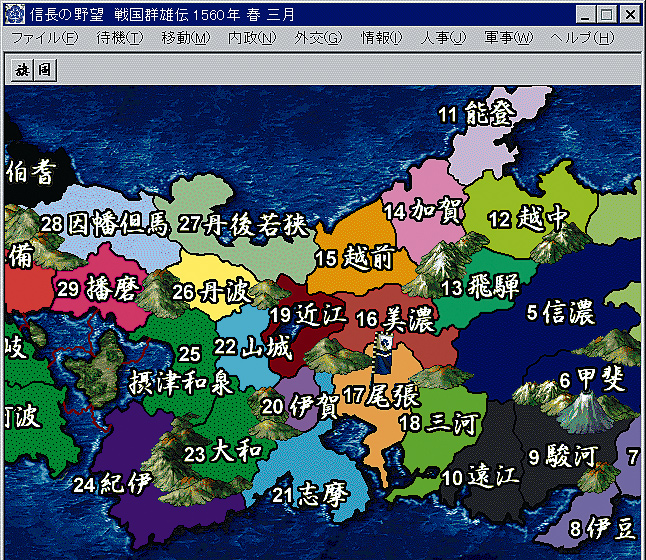This screenshot has width=646, height=560.
Task: Select province 16 美濃 on the map
Action: coord(395,319)
